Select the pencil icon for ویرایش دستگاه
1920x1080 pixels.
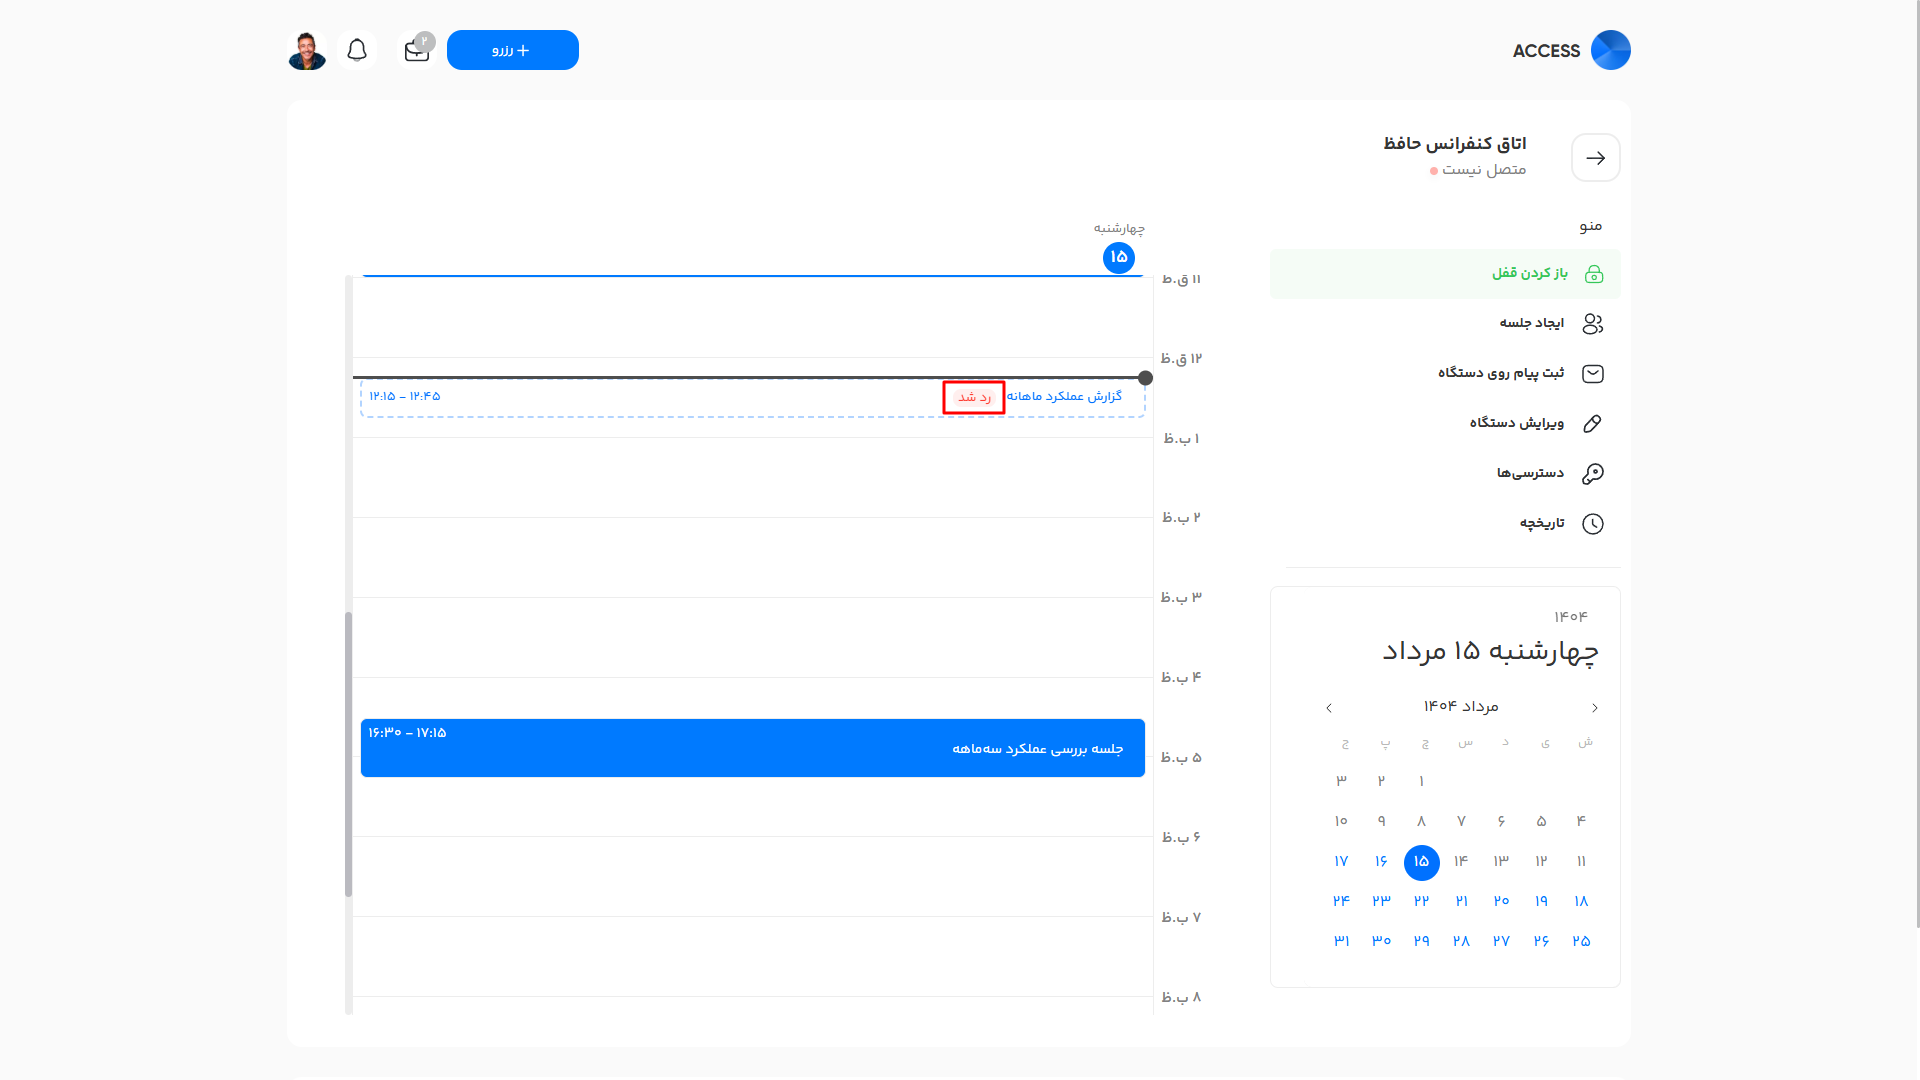tap(1592, 423)
